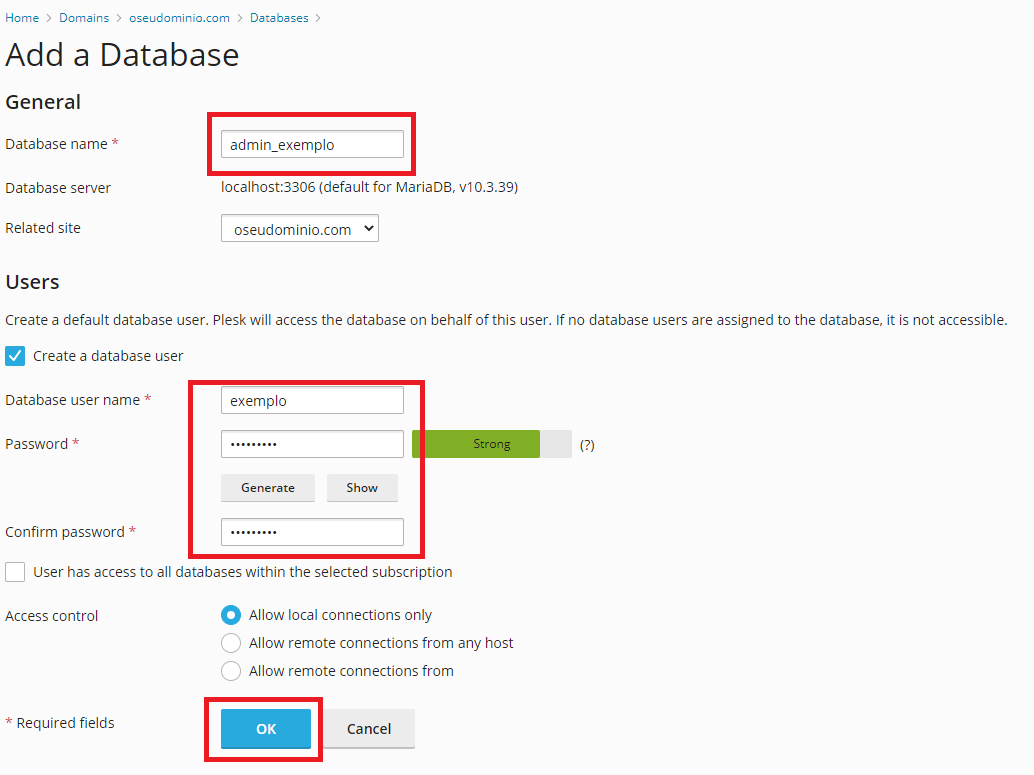The image size is (1034, 775).
Task: Go to Home in the breadcrumb
Action: click(22, 18)
